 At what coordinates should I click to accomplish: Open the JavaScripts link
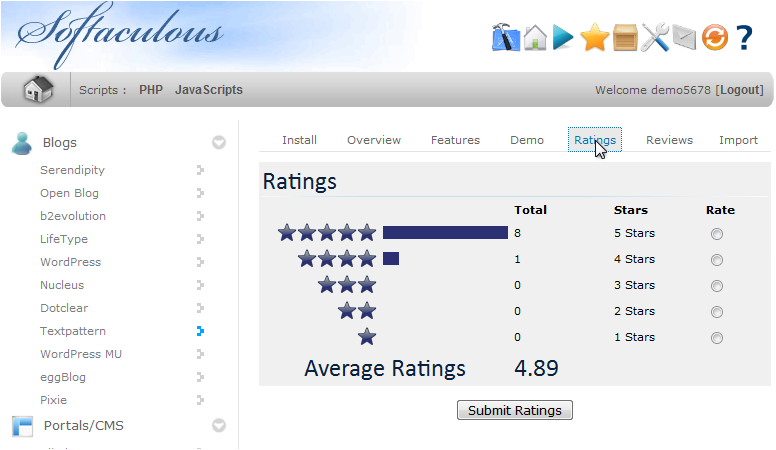[209, 90]
